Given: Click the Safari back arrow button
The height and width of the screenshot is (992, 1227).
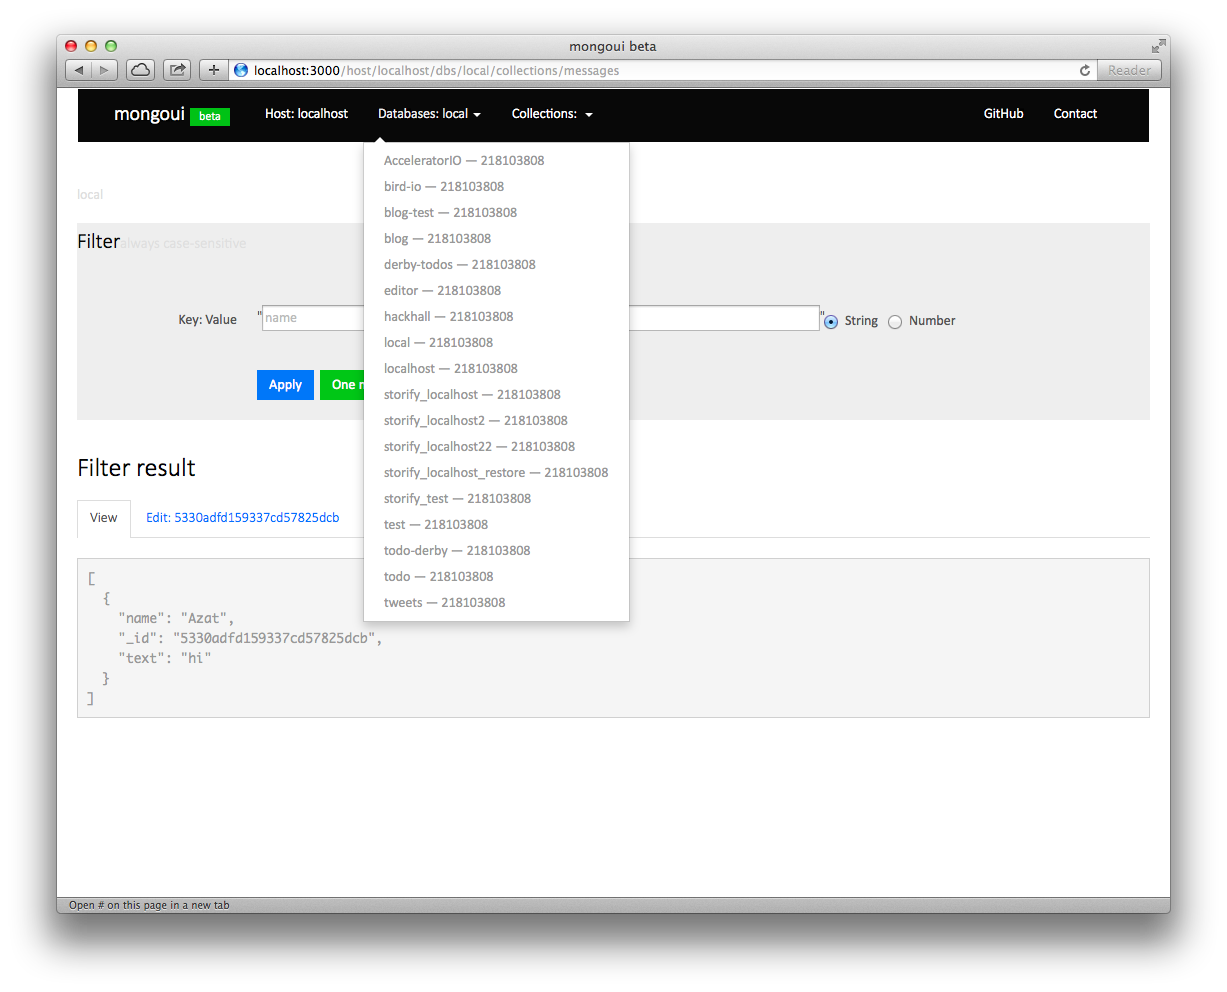Looking at the screenshot, I should click(x=79, y=70).
